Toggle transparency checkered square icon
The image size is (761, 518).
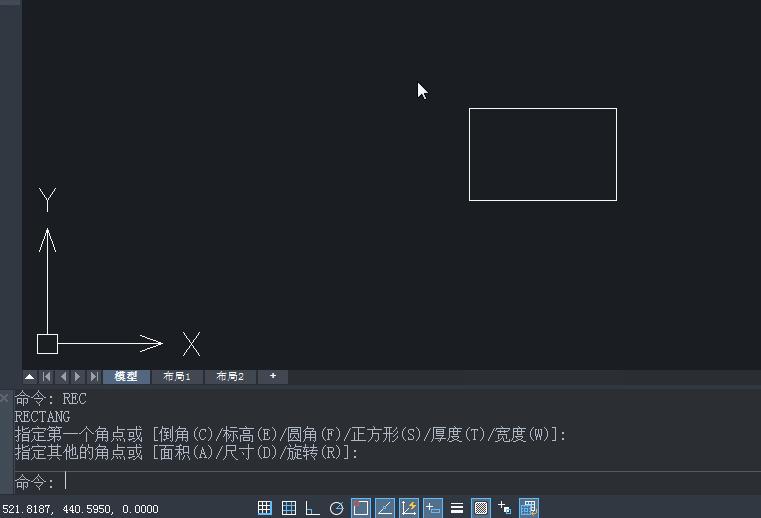coord(481,508)
